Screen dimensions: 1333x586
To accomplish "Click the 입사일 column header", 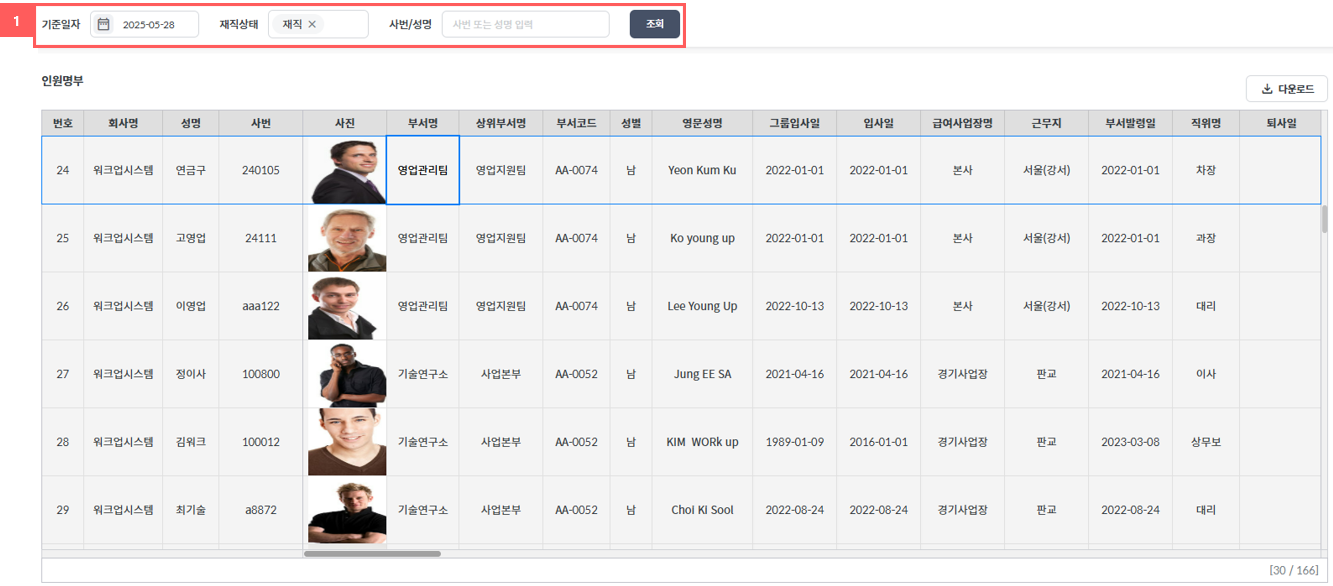I will point(879,123).
